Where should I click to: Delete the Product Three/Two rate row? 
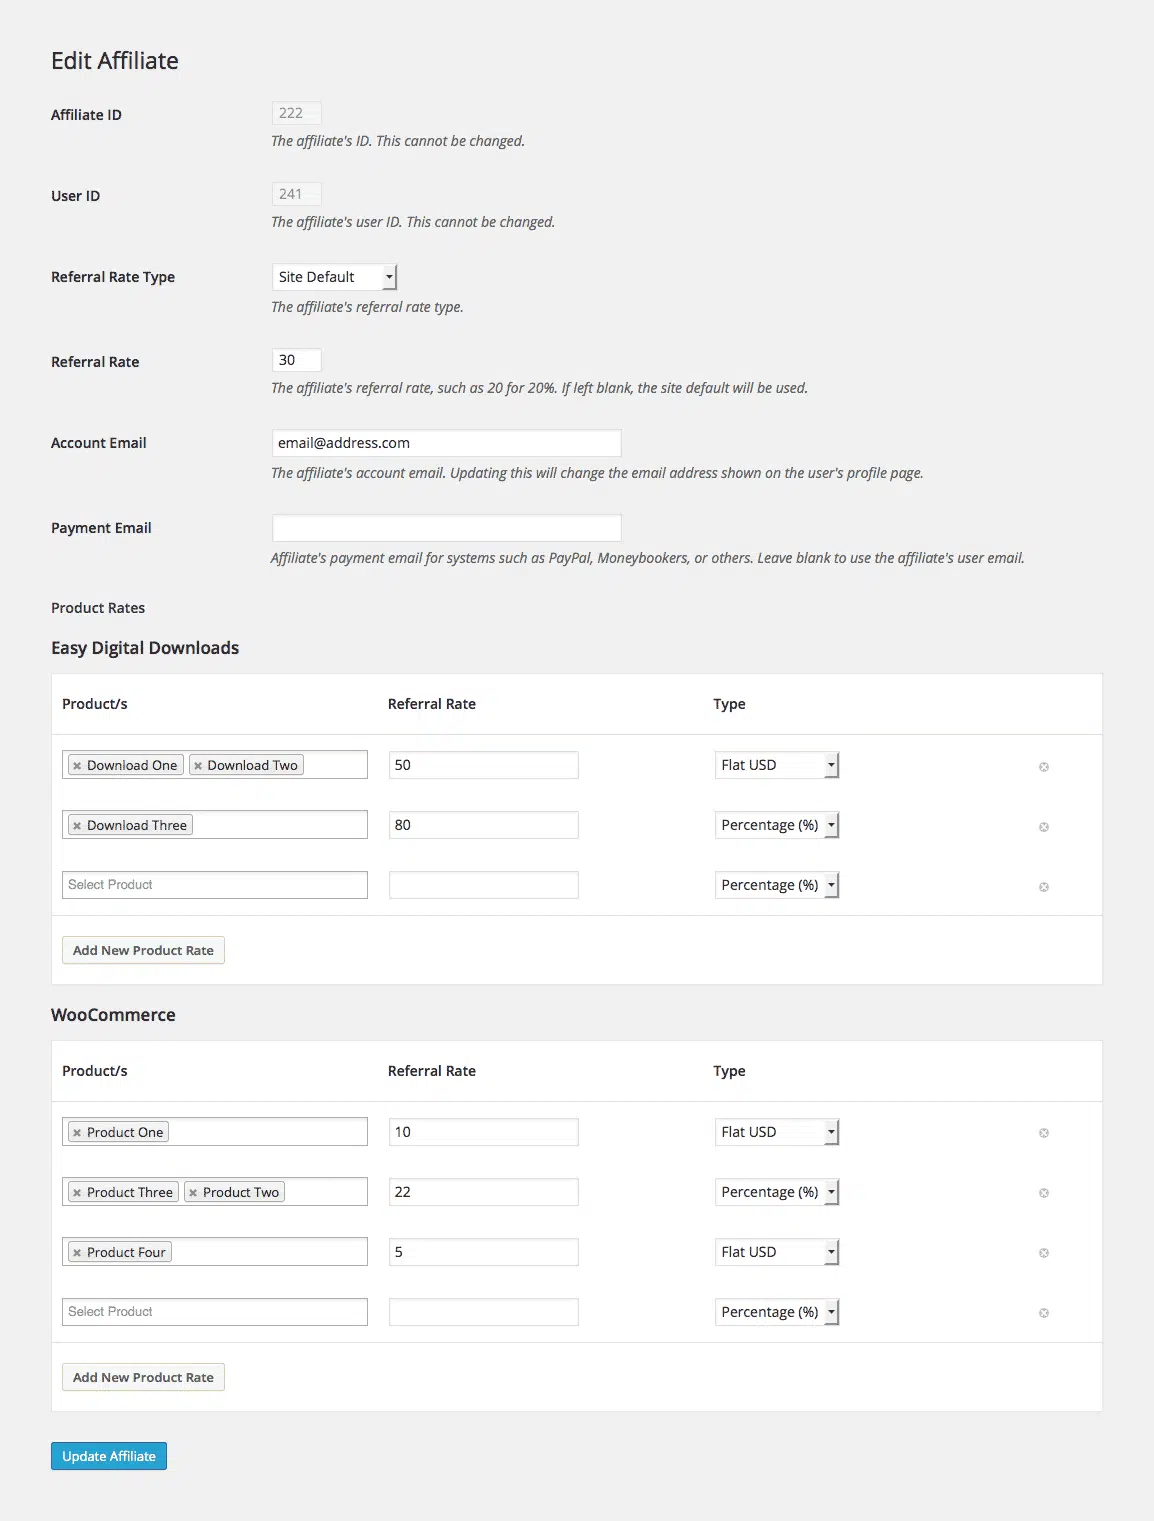point(1044,1193)
